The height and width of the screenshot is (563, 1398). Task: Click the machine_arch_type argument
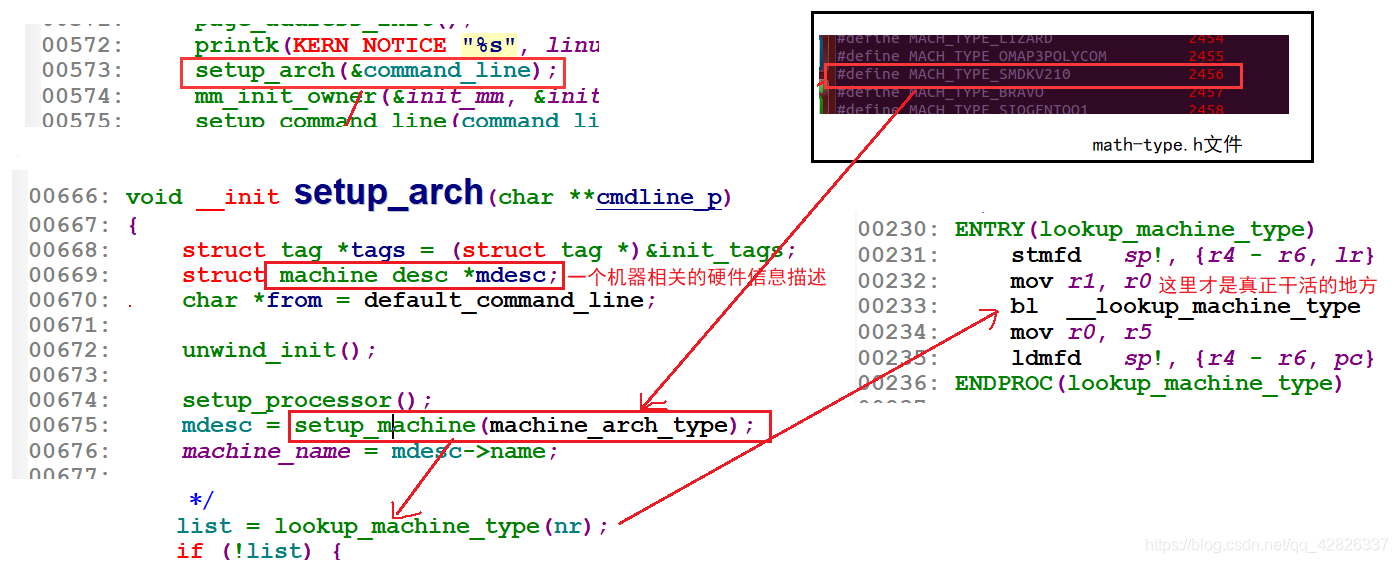click(608, 426)
